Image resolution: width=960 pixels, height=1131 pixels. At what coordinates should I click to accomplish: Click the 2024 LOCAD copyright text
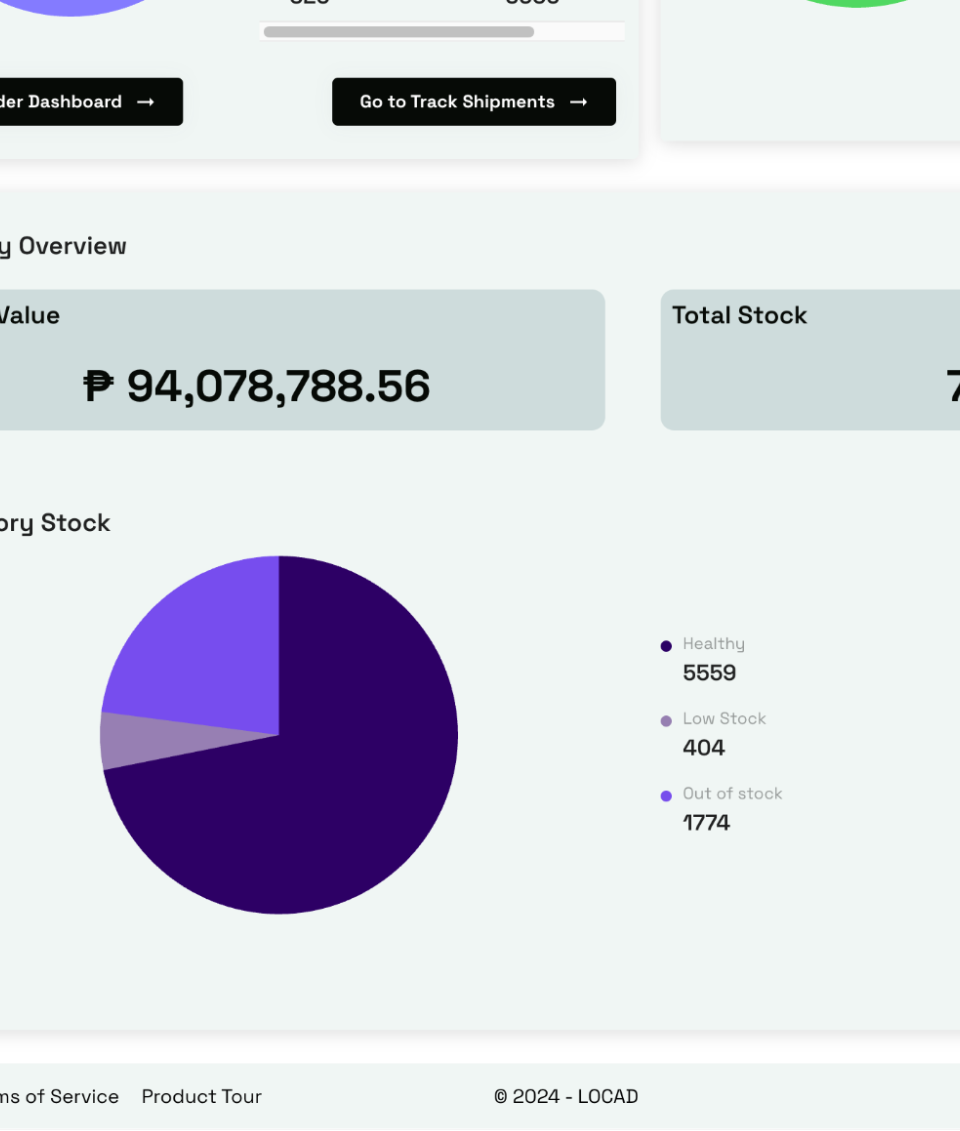(566, 1096)
